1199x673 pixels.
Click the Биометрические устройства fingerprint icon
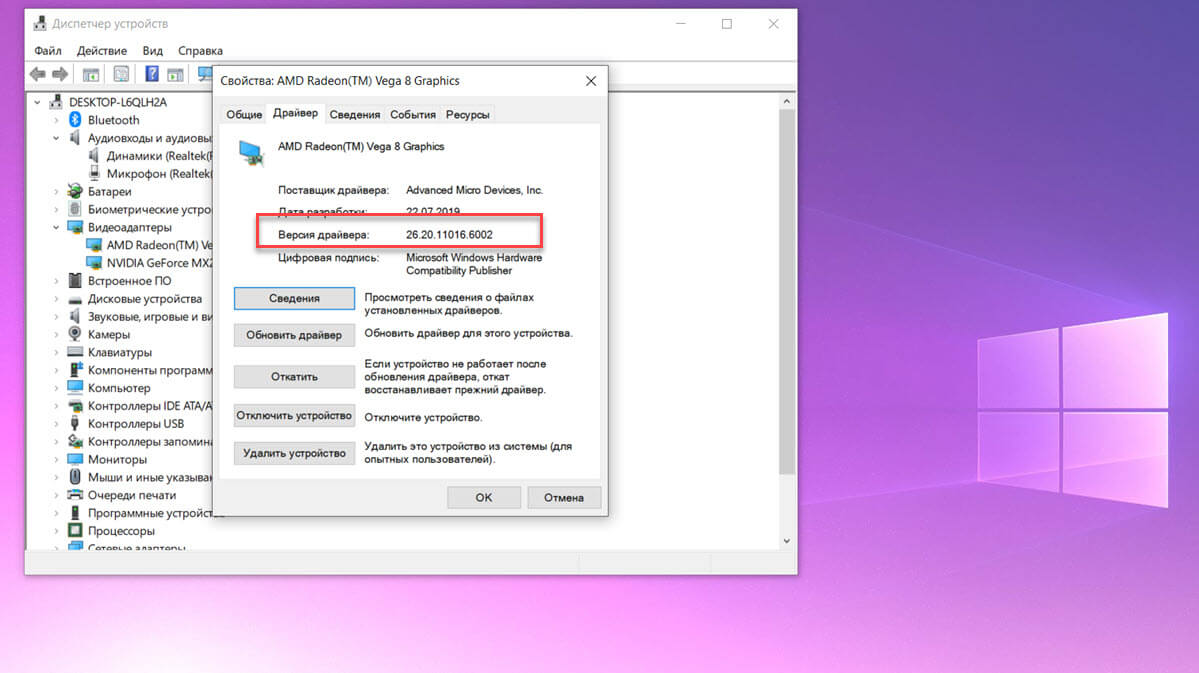tap(75, 209)
